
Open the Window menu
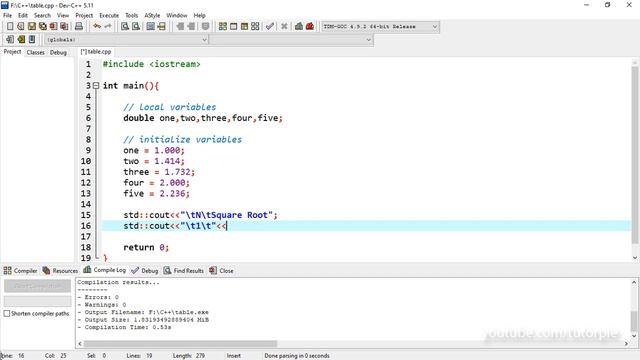(177, 15)
